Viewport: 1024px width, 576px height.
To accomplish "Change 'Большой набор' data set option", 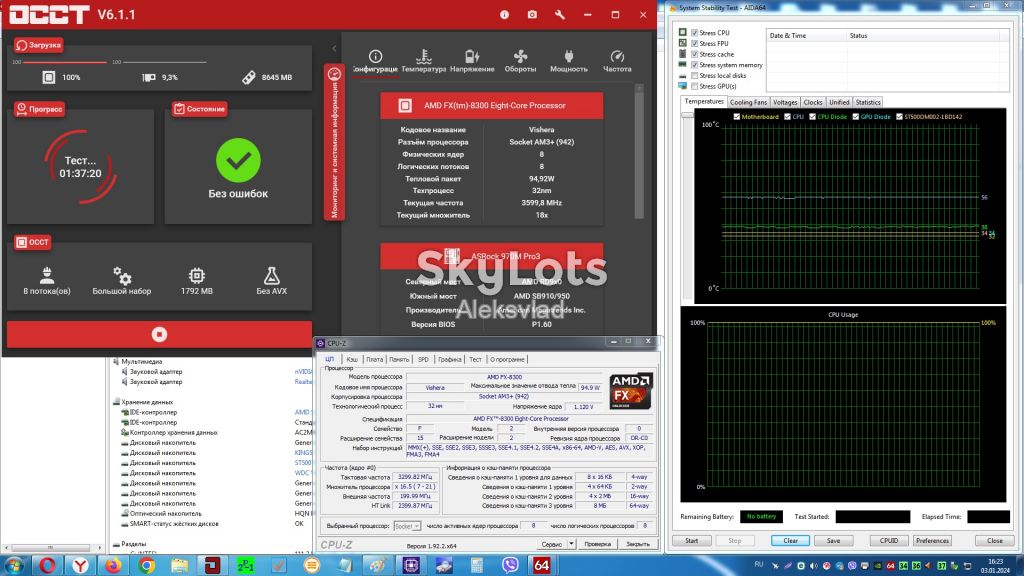I will [x=121, y=281].
